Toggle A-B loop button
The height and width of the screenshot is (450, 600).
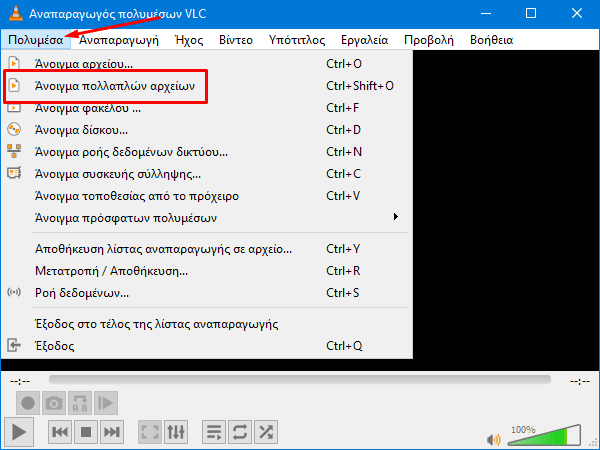80,403
